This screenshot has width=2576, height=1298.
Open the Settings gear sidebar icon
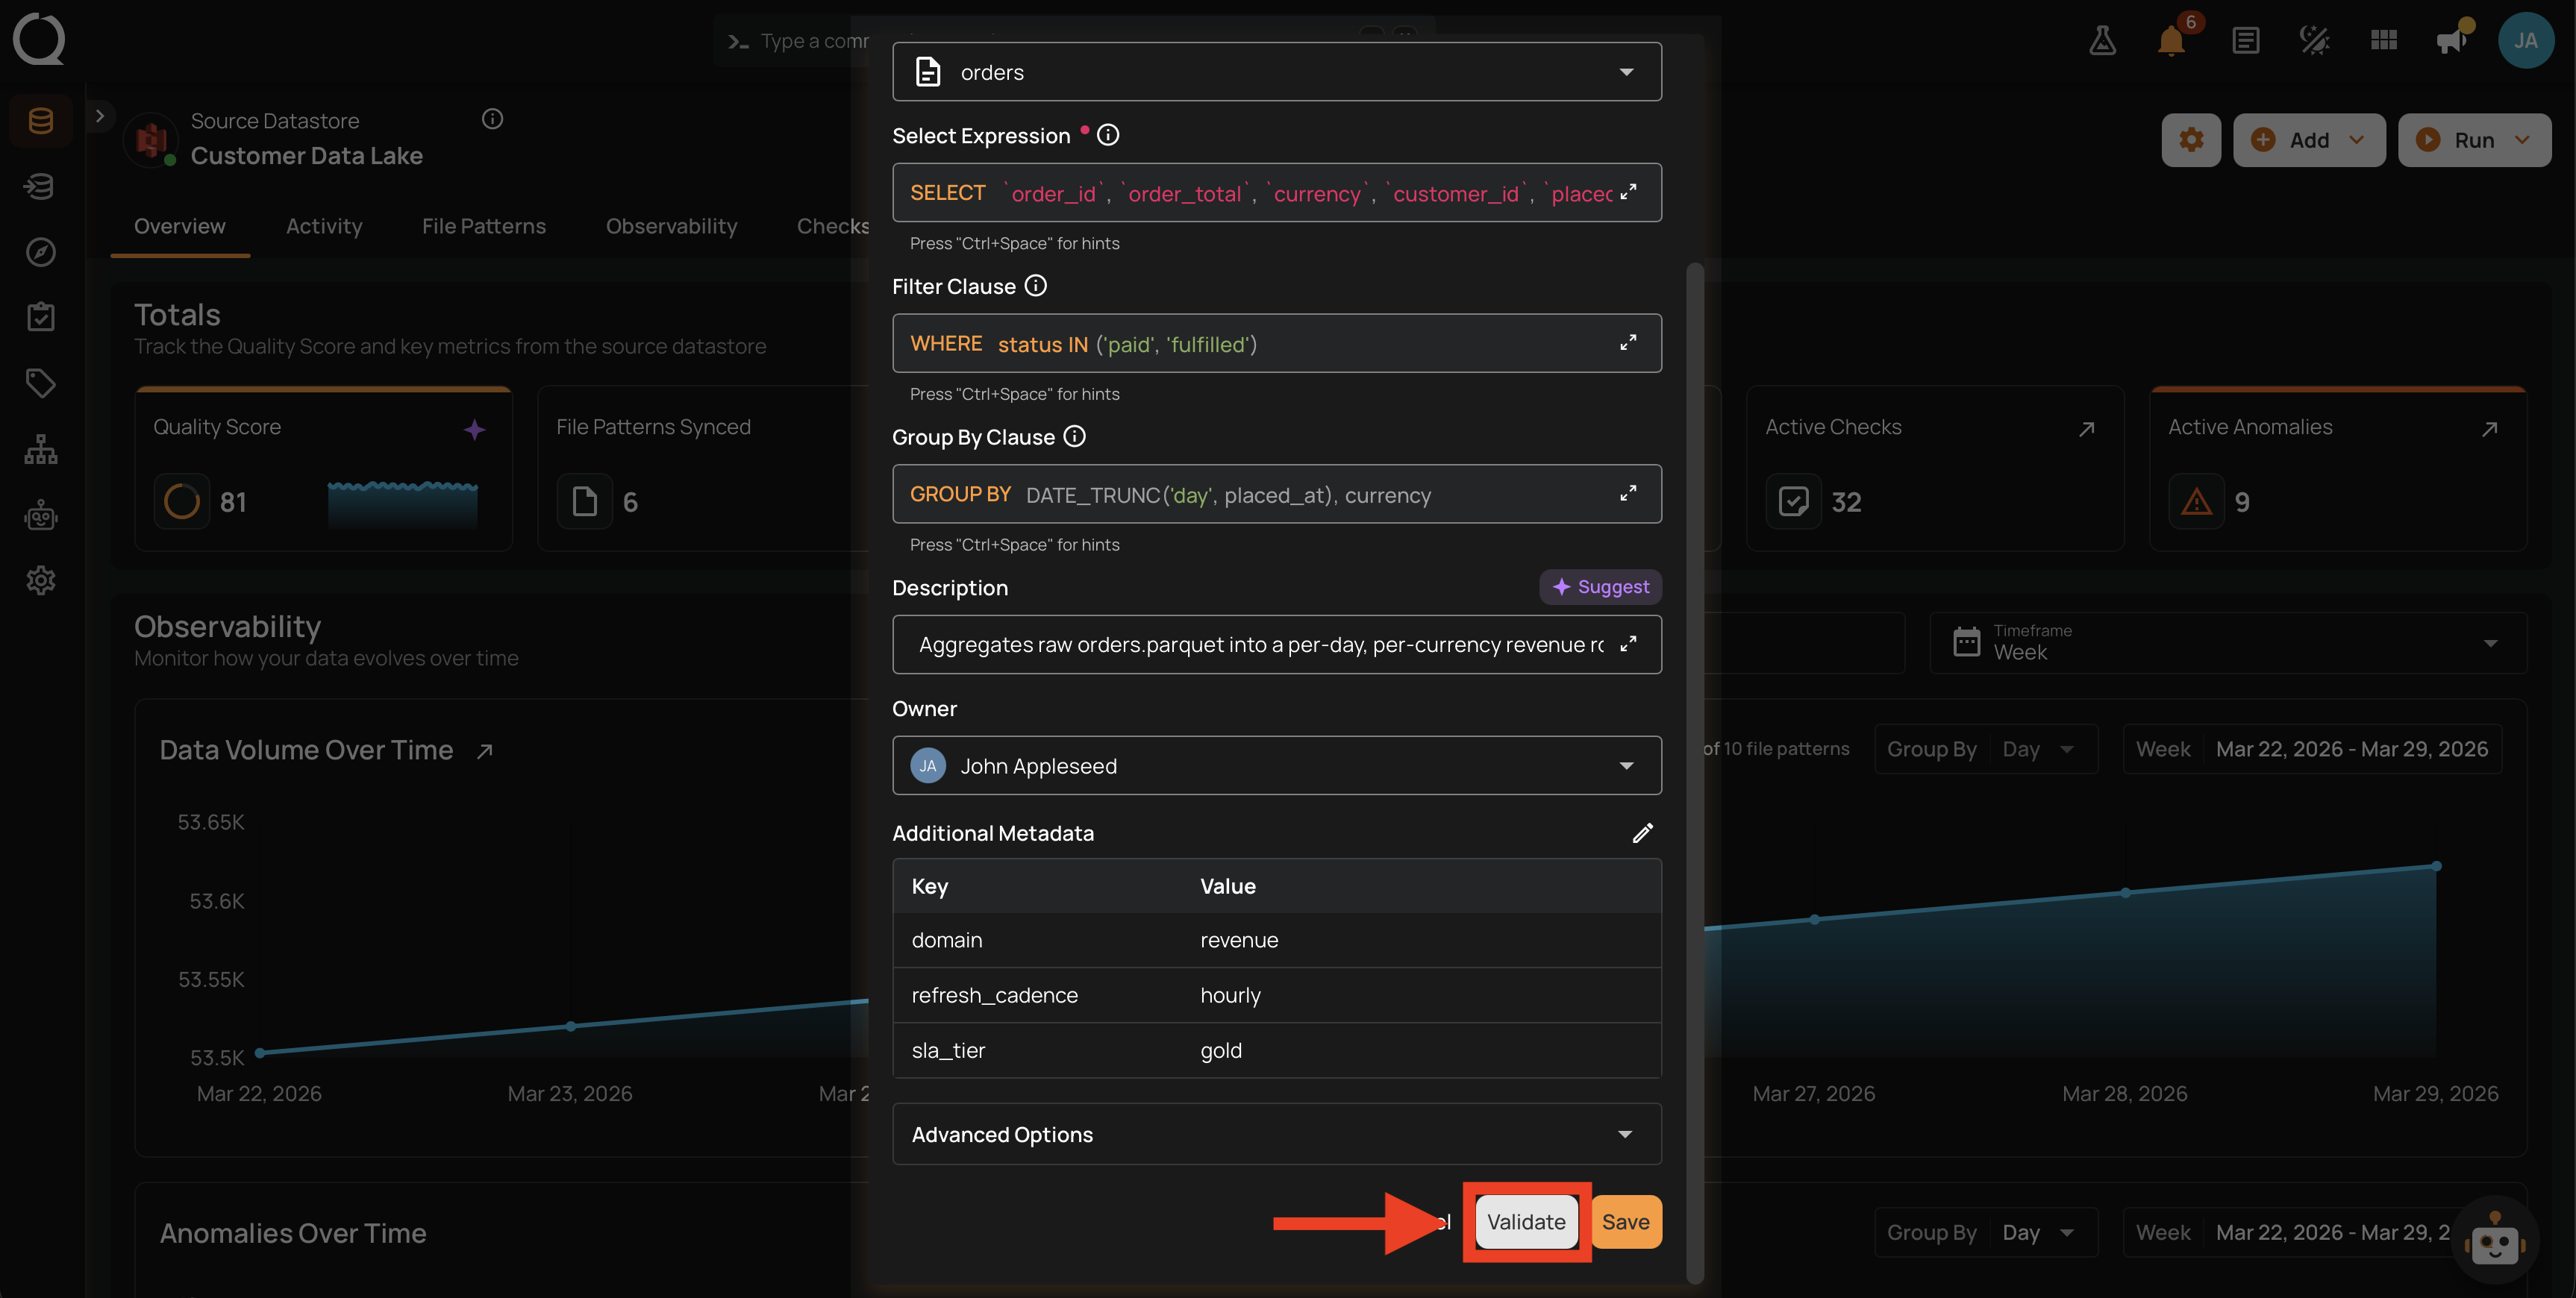(x=41, y=580)
